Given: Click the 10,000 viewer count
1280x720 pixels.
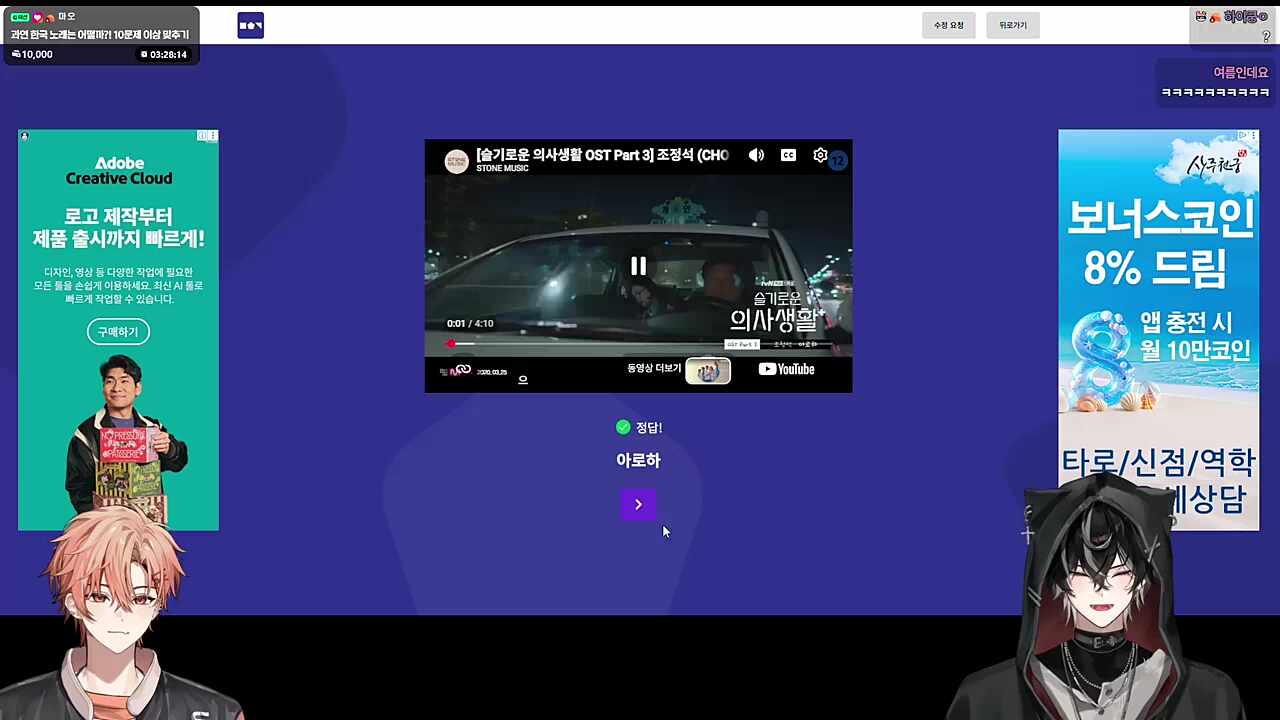Looking at the screenshot, I should [32, 54].
